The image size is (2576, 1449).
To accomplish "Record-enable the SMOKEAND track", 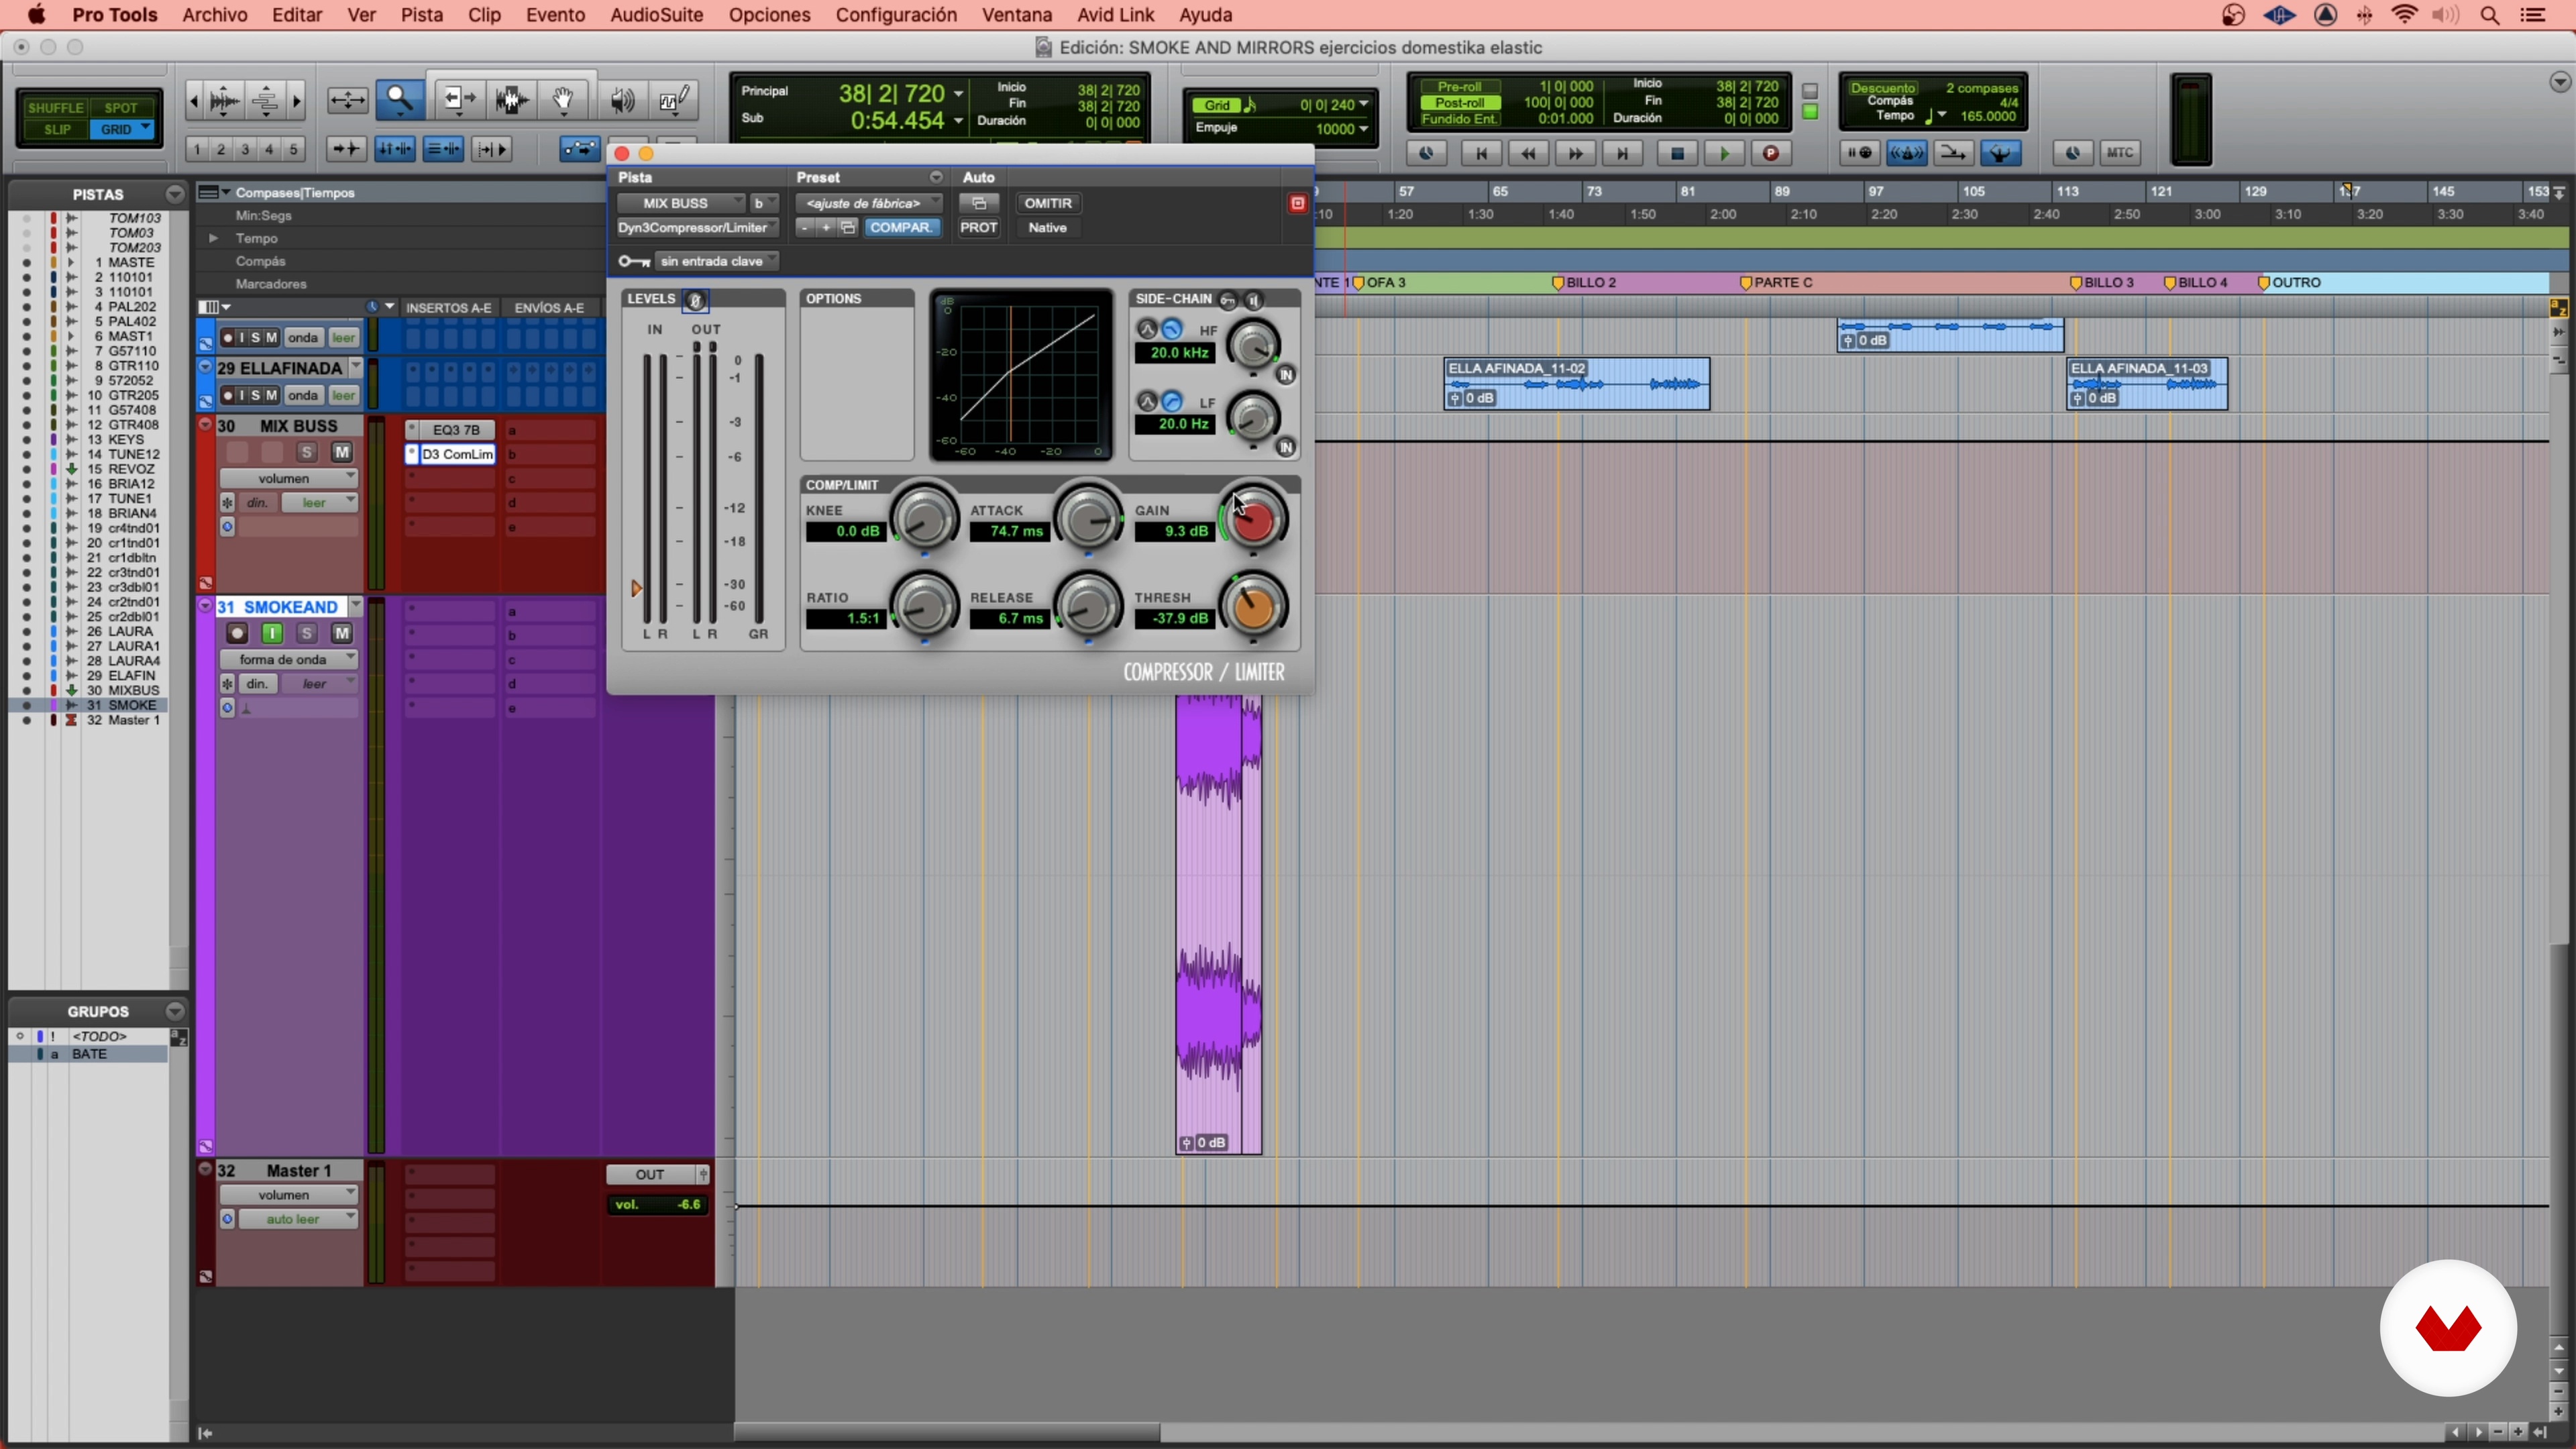I will (x=237, y=633).
